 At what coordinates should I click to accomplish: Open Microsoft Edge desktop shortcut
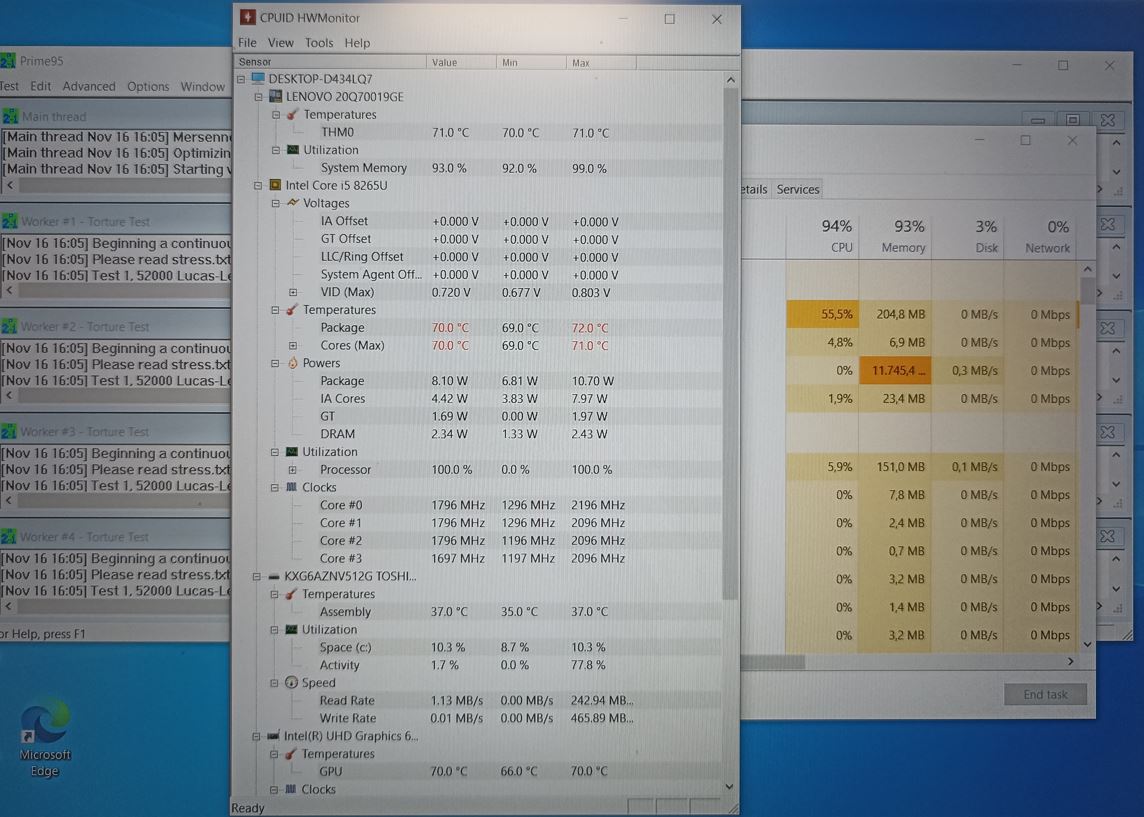tap(45, 737)
